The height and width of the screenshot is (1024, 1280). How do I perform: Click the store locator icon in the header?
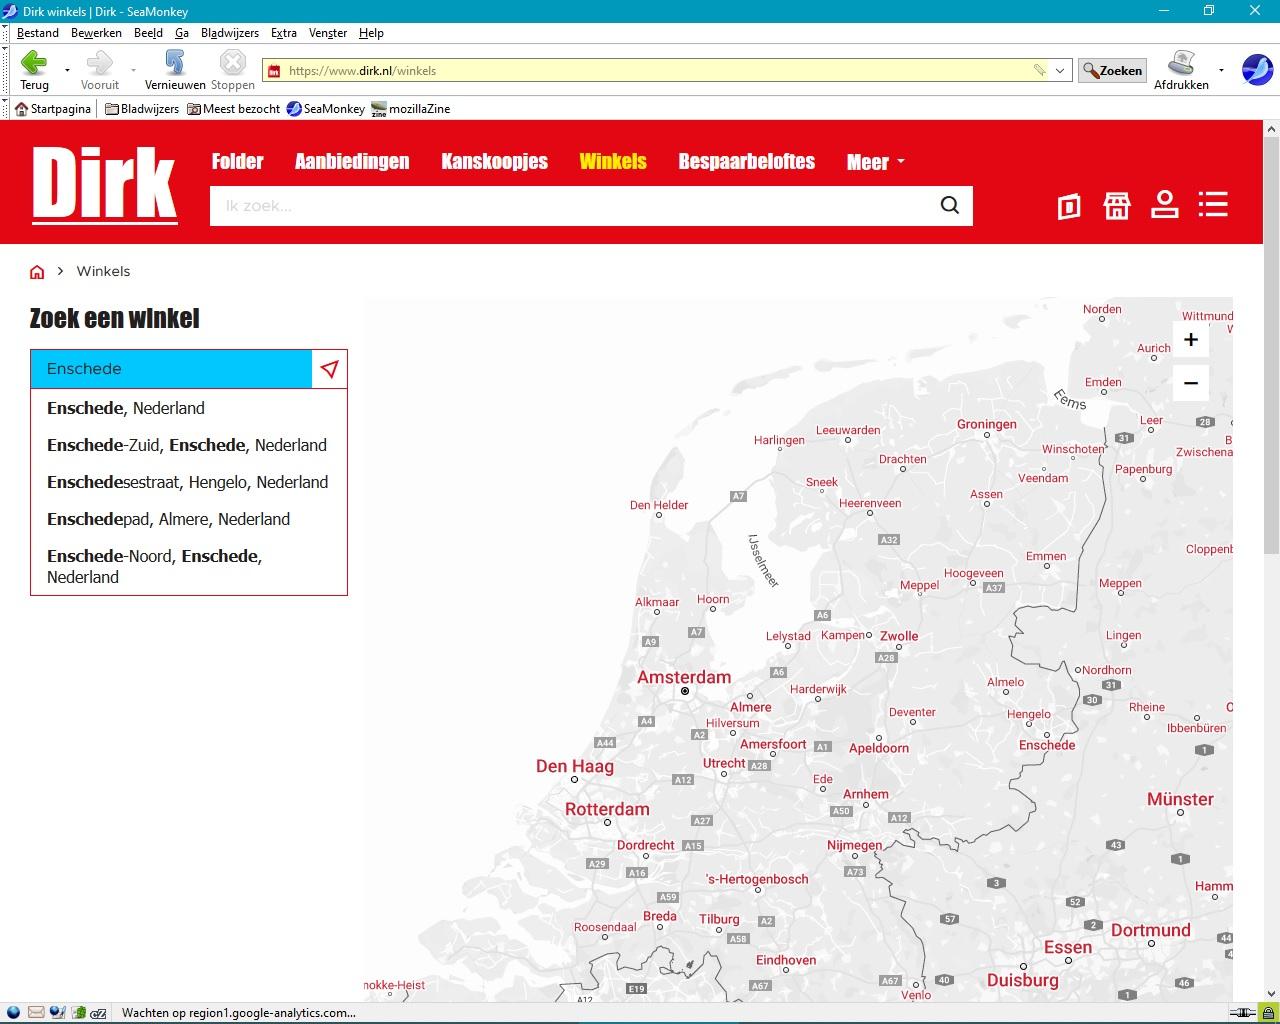1117,206
